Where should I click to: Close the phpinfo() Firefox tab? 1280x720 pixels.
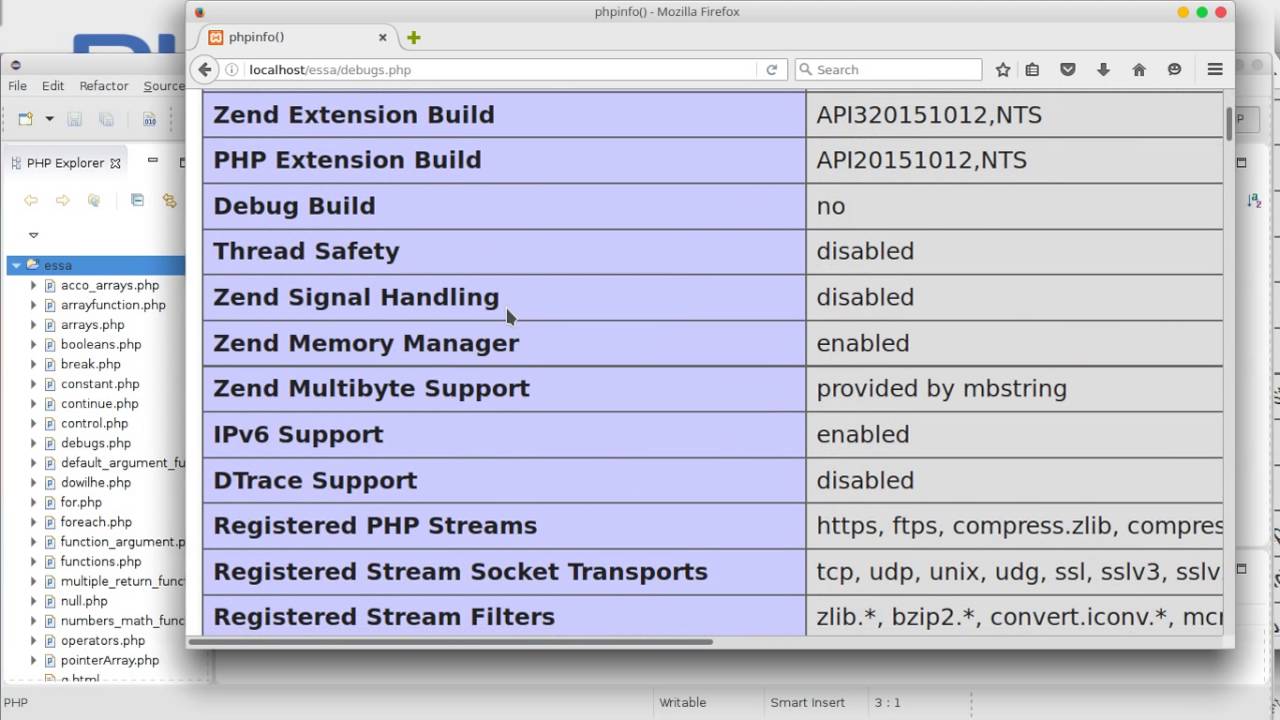click(382, 37)
